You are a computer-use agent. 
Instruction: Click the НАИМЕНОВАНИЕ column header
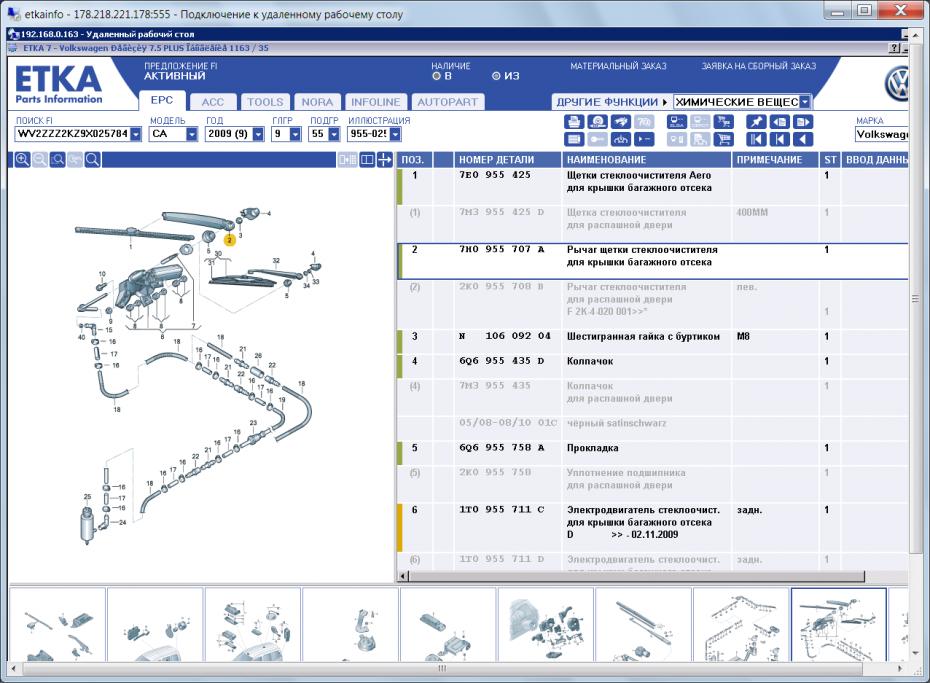point(646,159)
